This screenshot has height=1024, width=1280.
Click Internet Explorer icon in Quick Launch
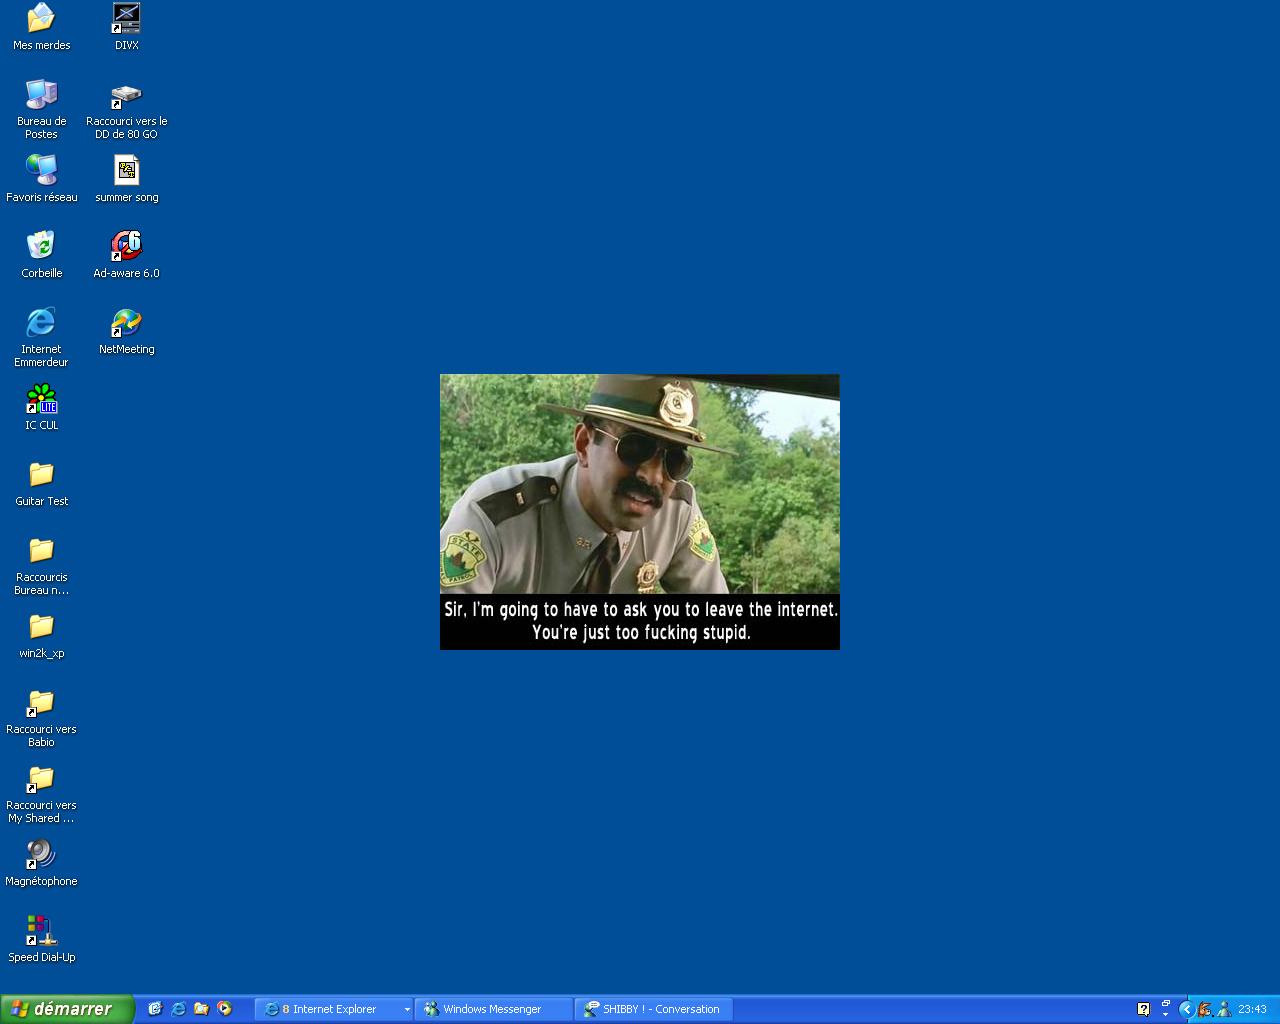click(178, 1009)
